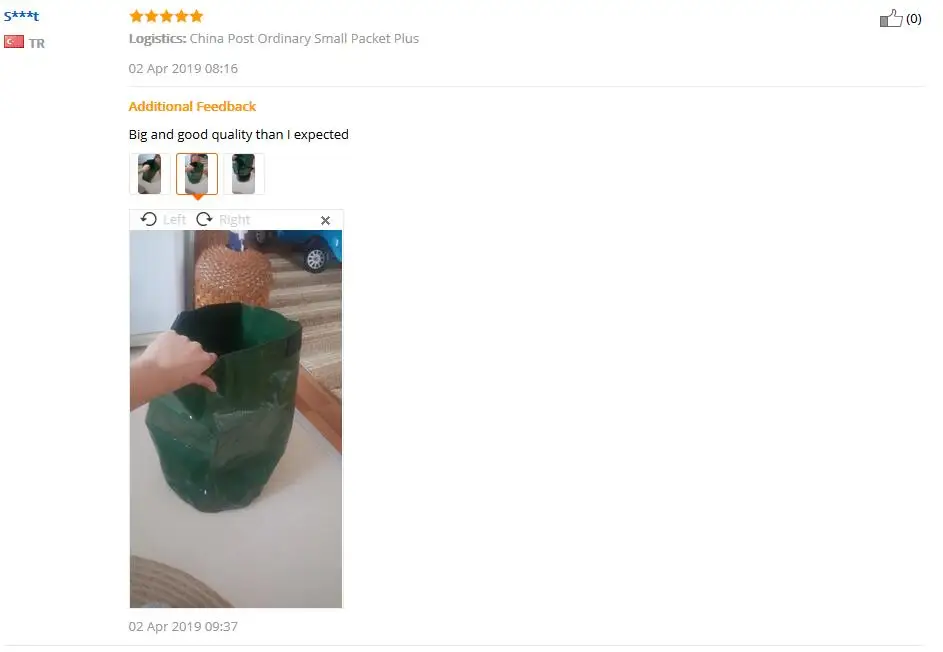943x652 pixels.
Task: Click the "Left" rotate label
Action: pyautogui.click(x=174, y=220)
